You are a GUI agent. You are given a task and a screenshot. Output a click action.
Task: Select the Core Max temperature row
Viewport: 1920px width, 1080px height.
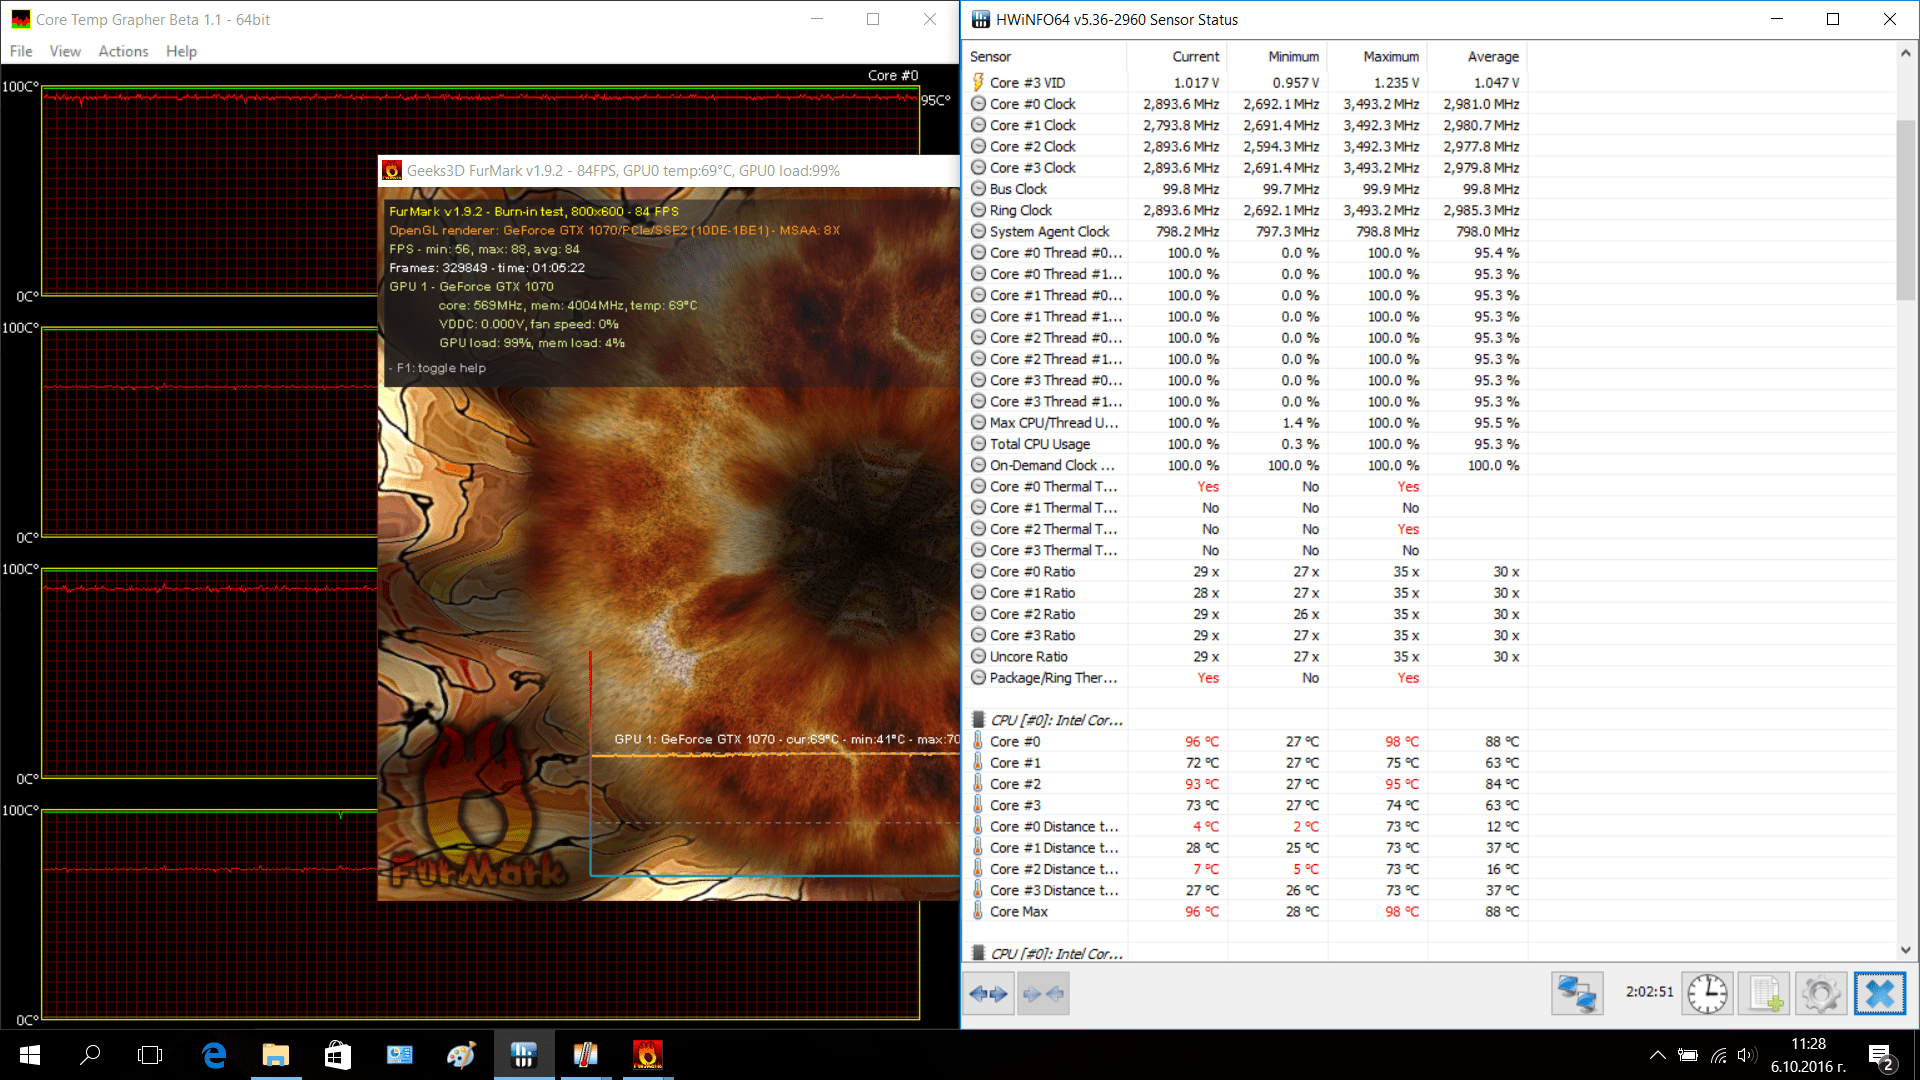click(x=1018, y=912)
